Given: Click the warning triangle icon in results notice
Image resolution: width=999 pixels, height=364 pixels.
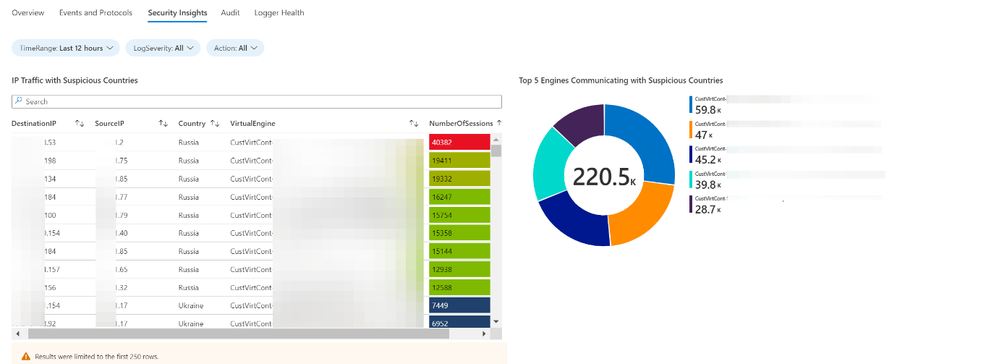Looking at the screenshot, I should pos(26,356).
